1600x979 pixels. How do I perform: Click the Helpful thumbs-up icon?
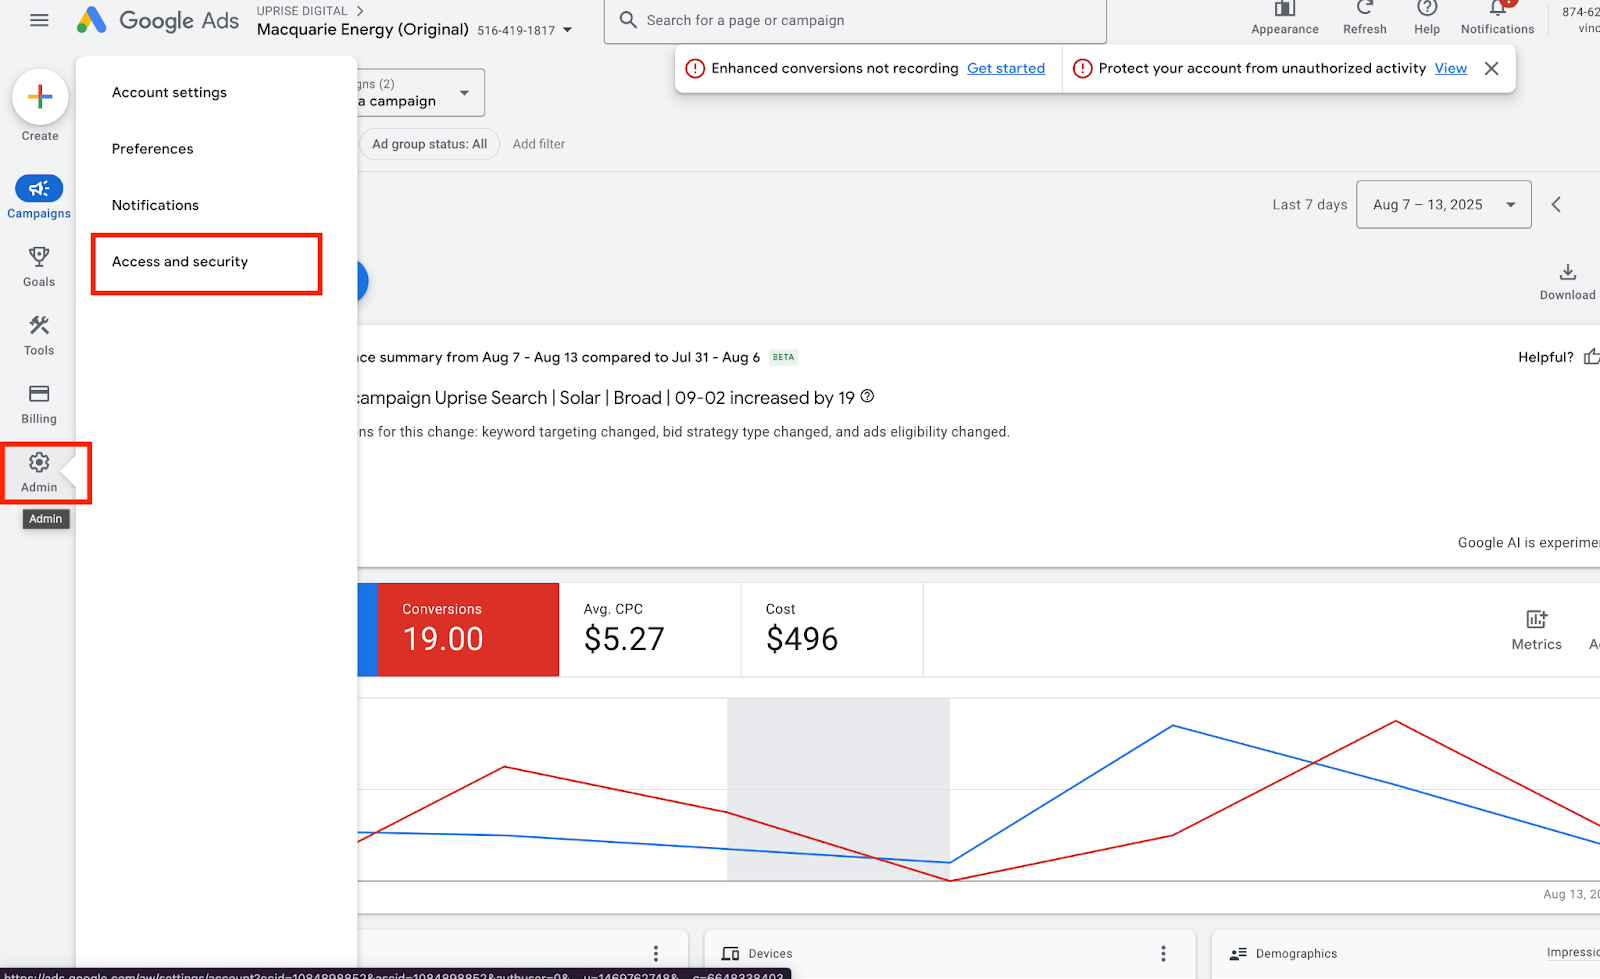point(1591,356)
